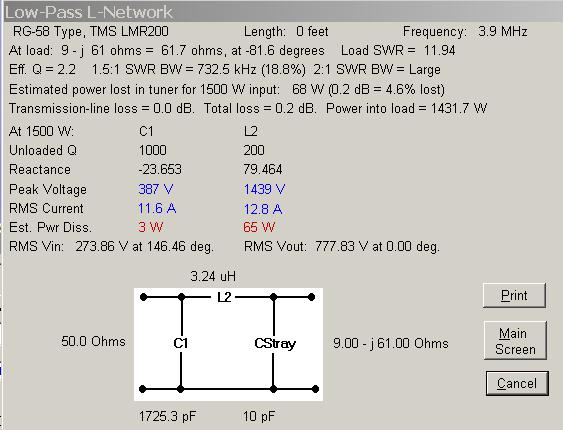563x430 pixels.
Task: Click the Print button
Action: click(x=514, y=295)
